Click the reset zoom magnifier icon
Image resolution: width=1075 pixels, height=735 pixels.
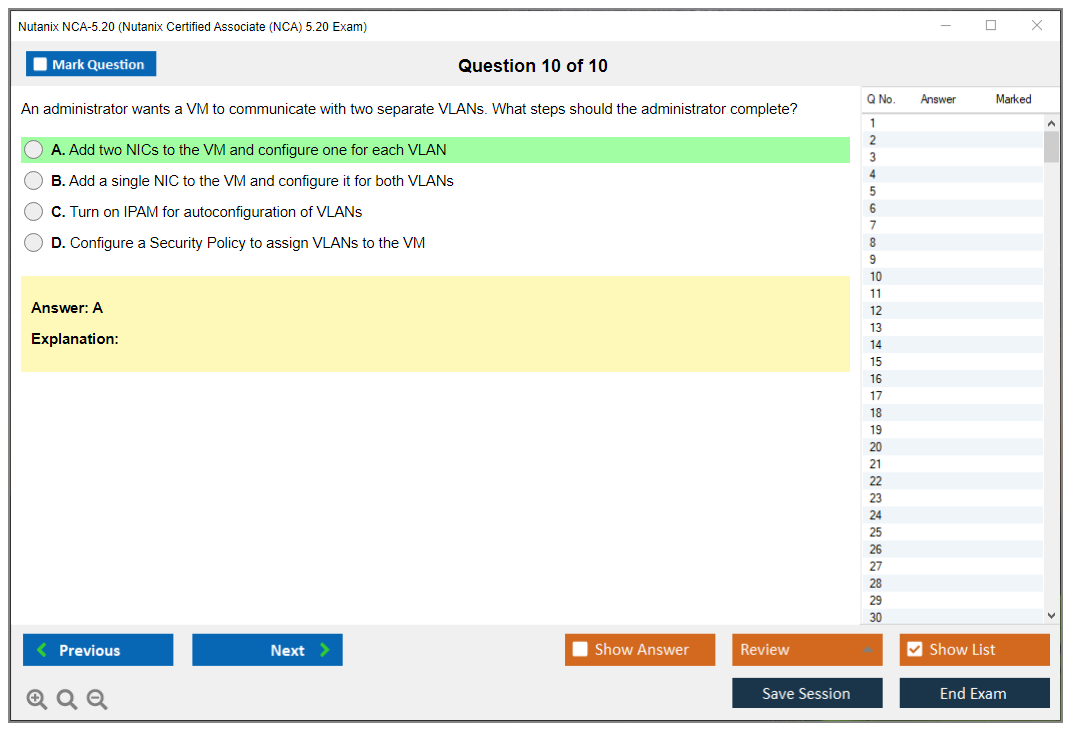(67, 700)
